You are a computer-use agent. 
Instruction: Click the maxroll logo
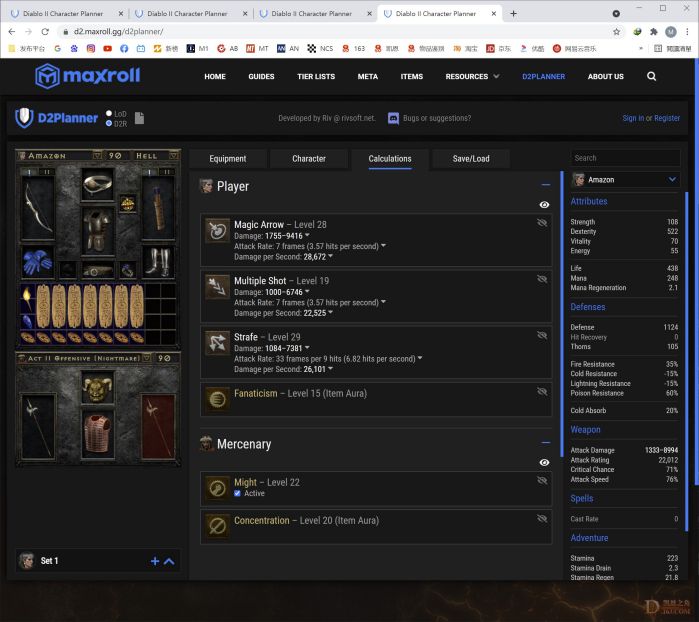point(87,76)
